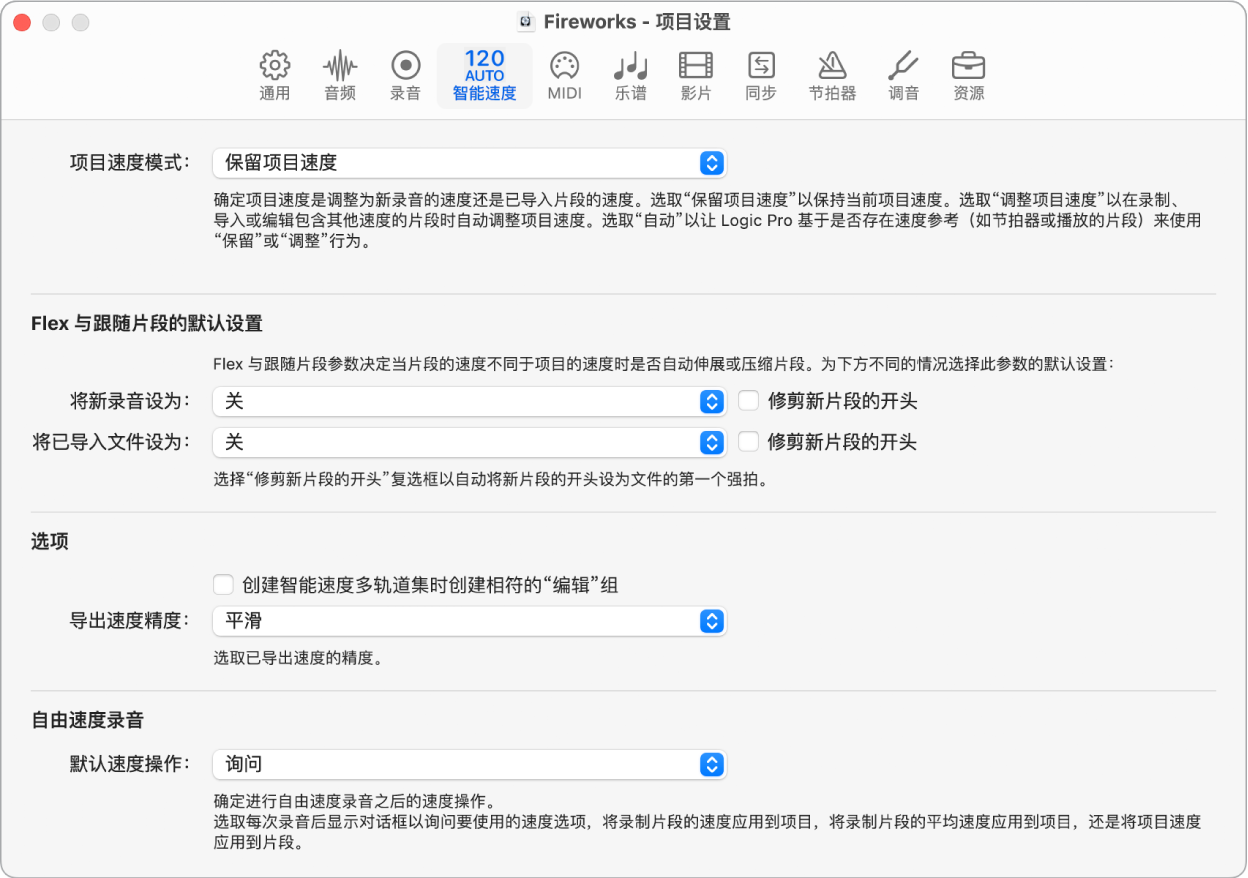Toggle 创建智能速度多轨道集时创建相符的编辑组 checkbox

coord(222,585)
